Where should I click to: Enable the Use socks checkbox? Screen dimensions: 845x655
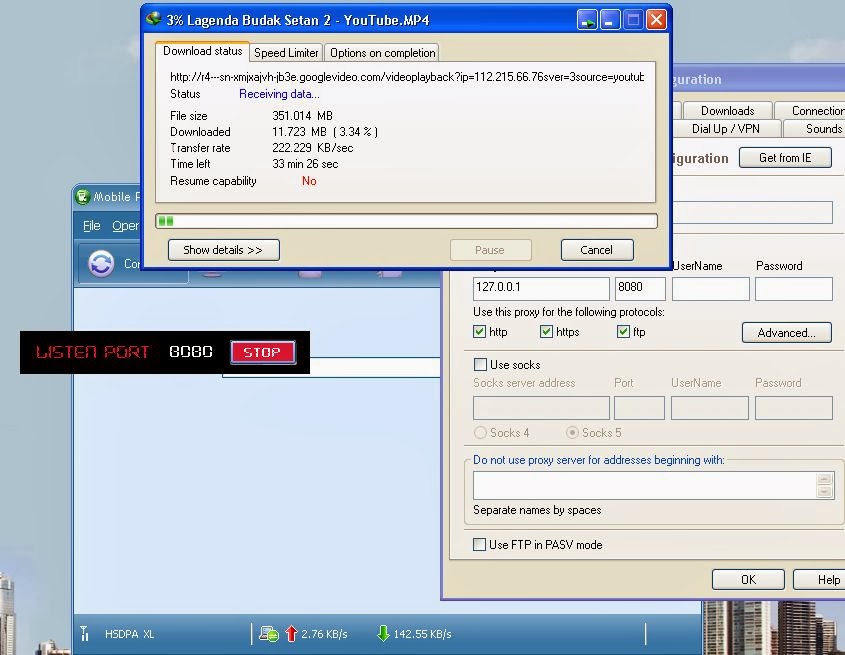(480, 364)
